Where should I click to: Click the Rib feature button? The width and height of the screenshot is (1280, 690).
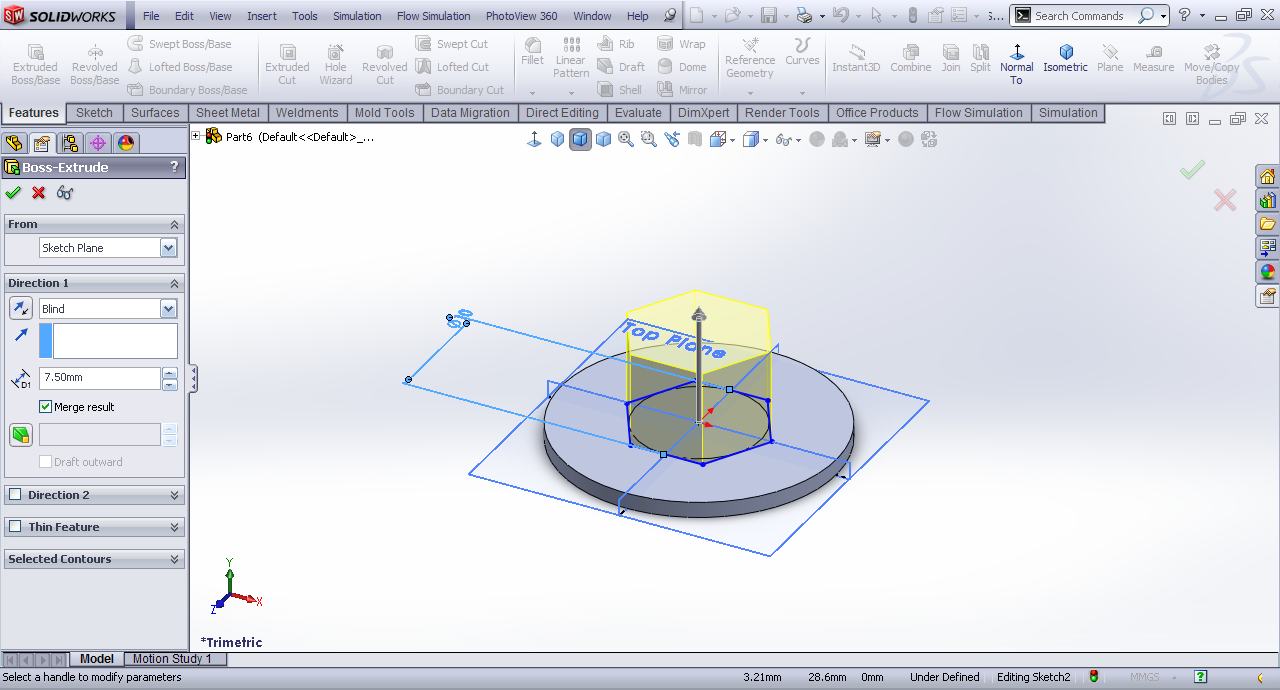616,44
